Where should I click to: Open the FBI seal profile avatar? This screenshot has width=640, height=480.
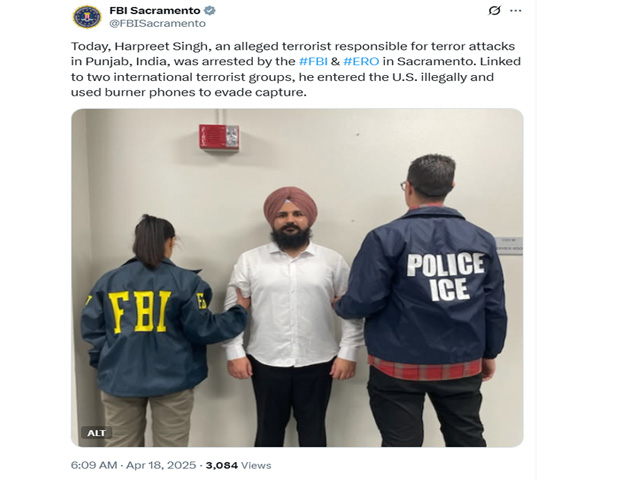(x=87, y=17)
